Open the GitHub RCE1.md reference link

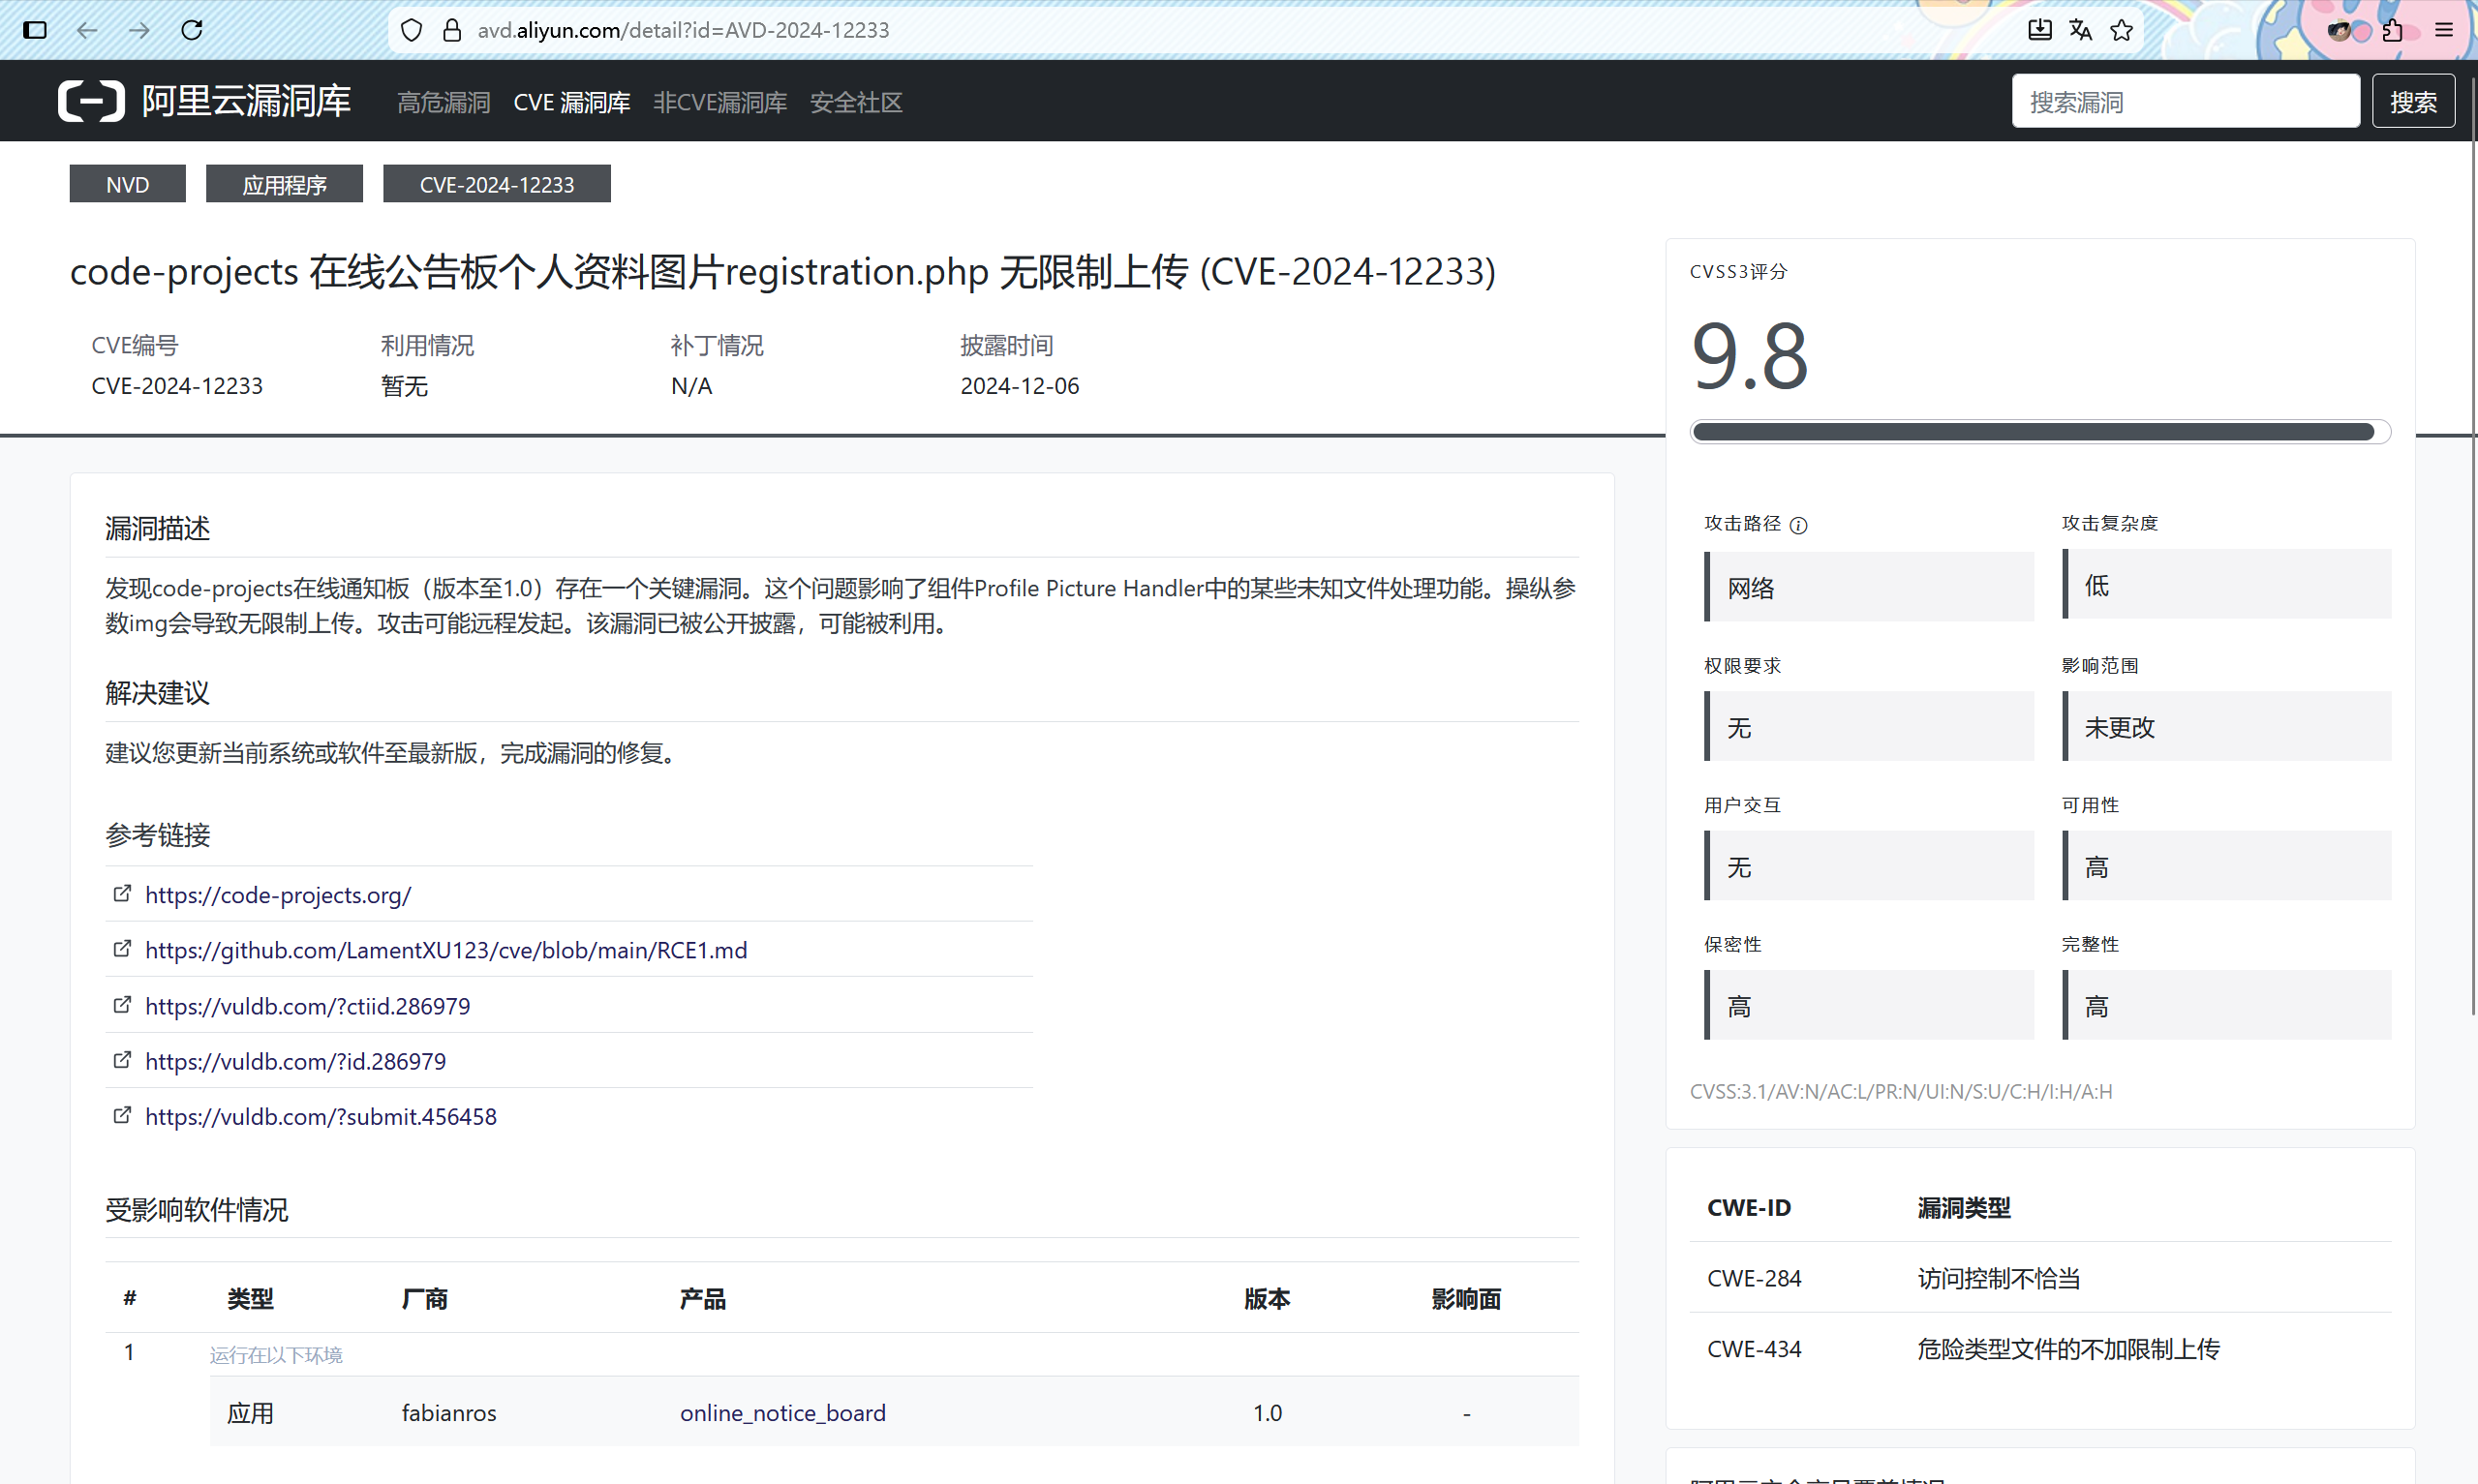[446, 950]
